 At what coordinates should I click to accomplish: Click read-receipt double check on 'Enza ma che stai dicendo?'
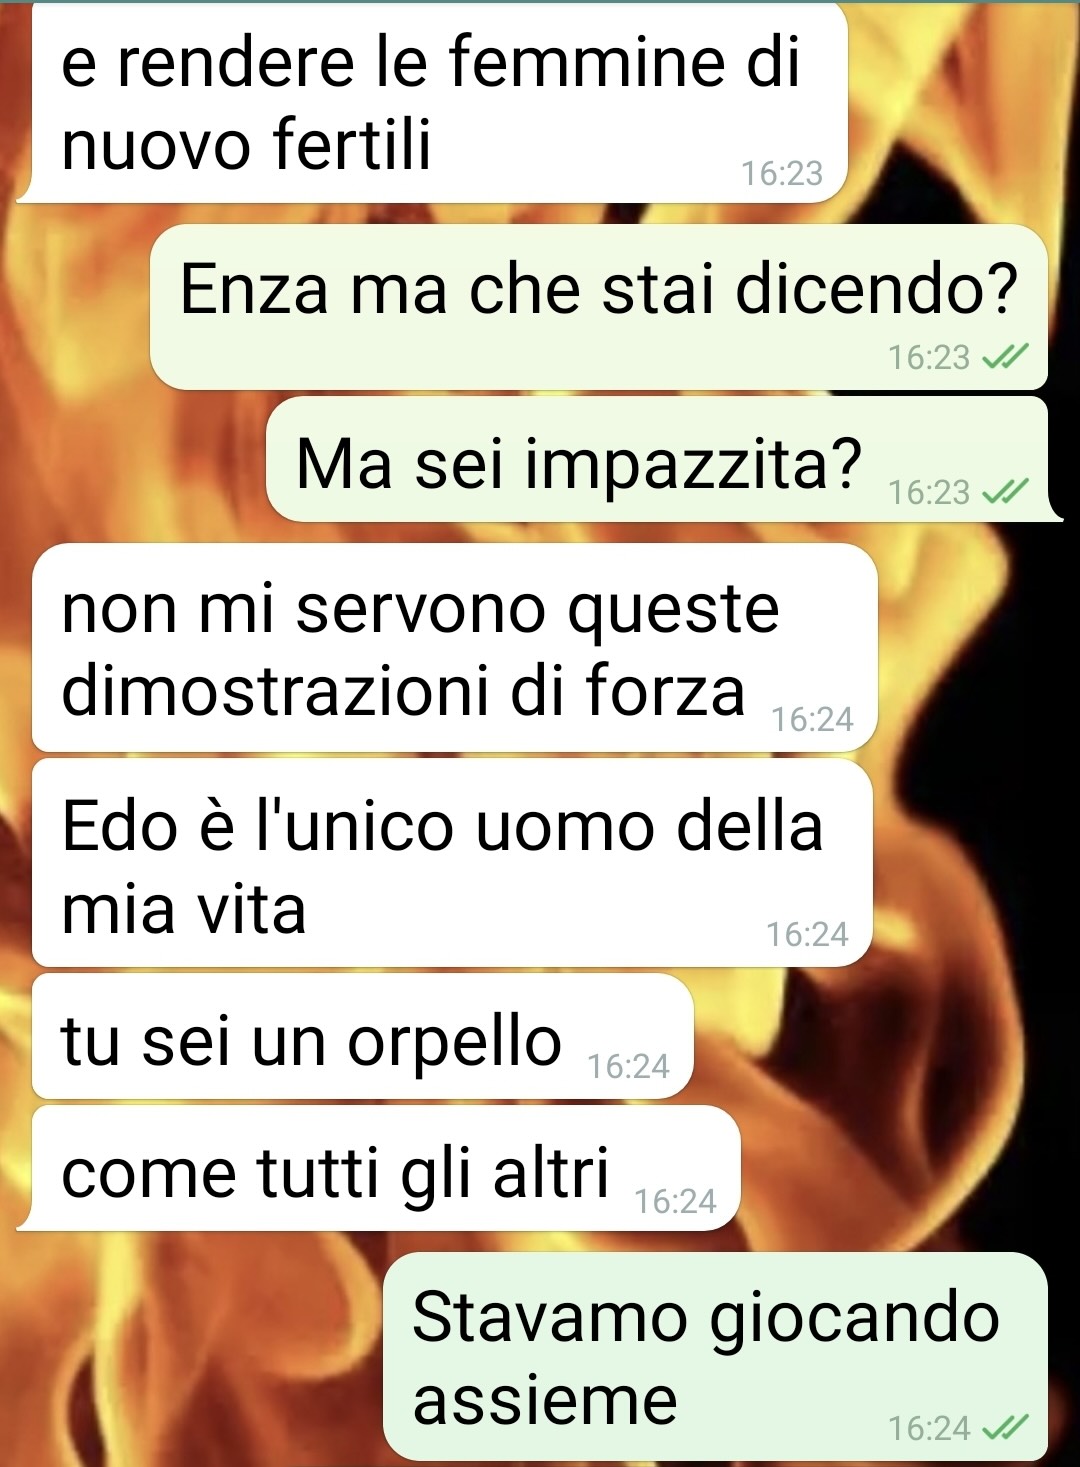coord(1005,357)
